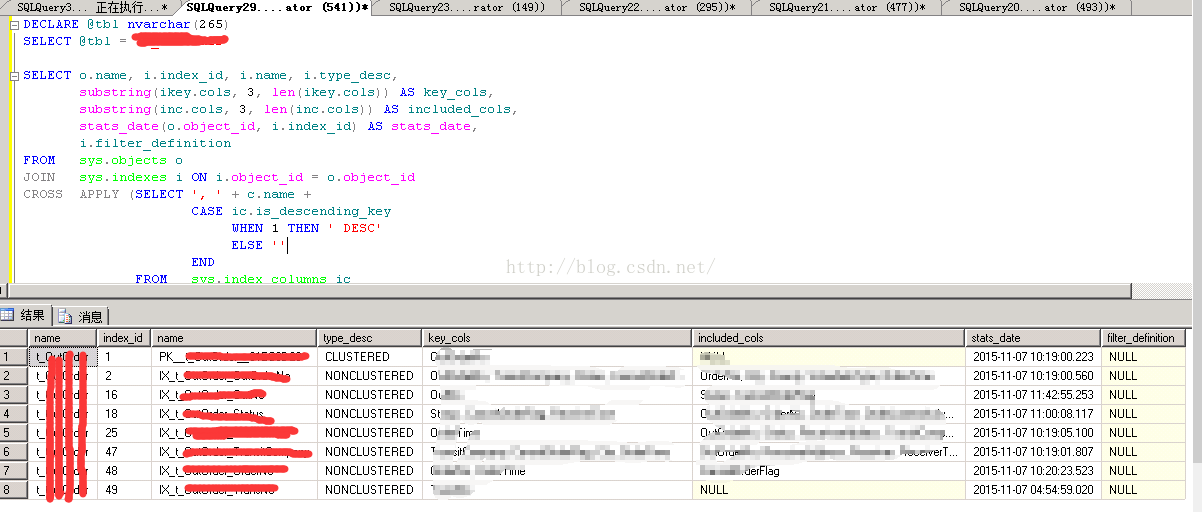The width and height of the screenshot is (1202, 512).
Task: Click index_id cell with value 48
Action: pyautogui.click(x=124, y=470)
